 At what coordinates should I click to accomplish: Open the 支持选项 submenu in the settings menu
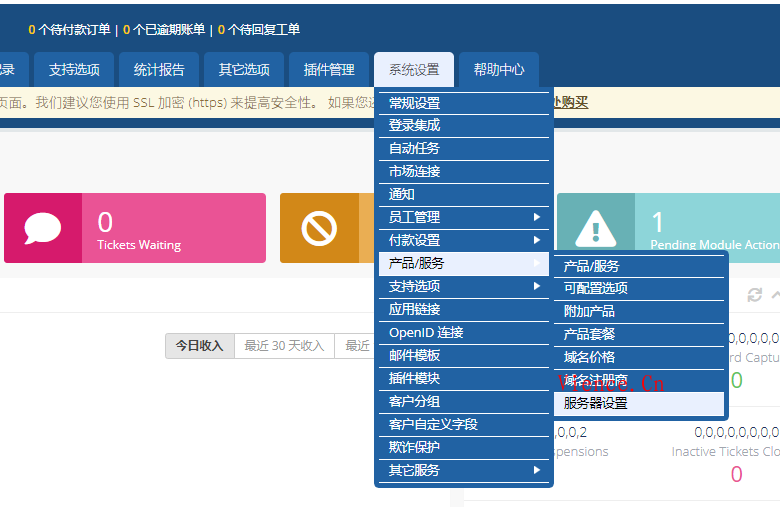pos(463,286)
